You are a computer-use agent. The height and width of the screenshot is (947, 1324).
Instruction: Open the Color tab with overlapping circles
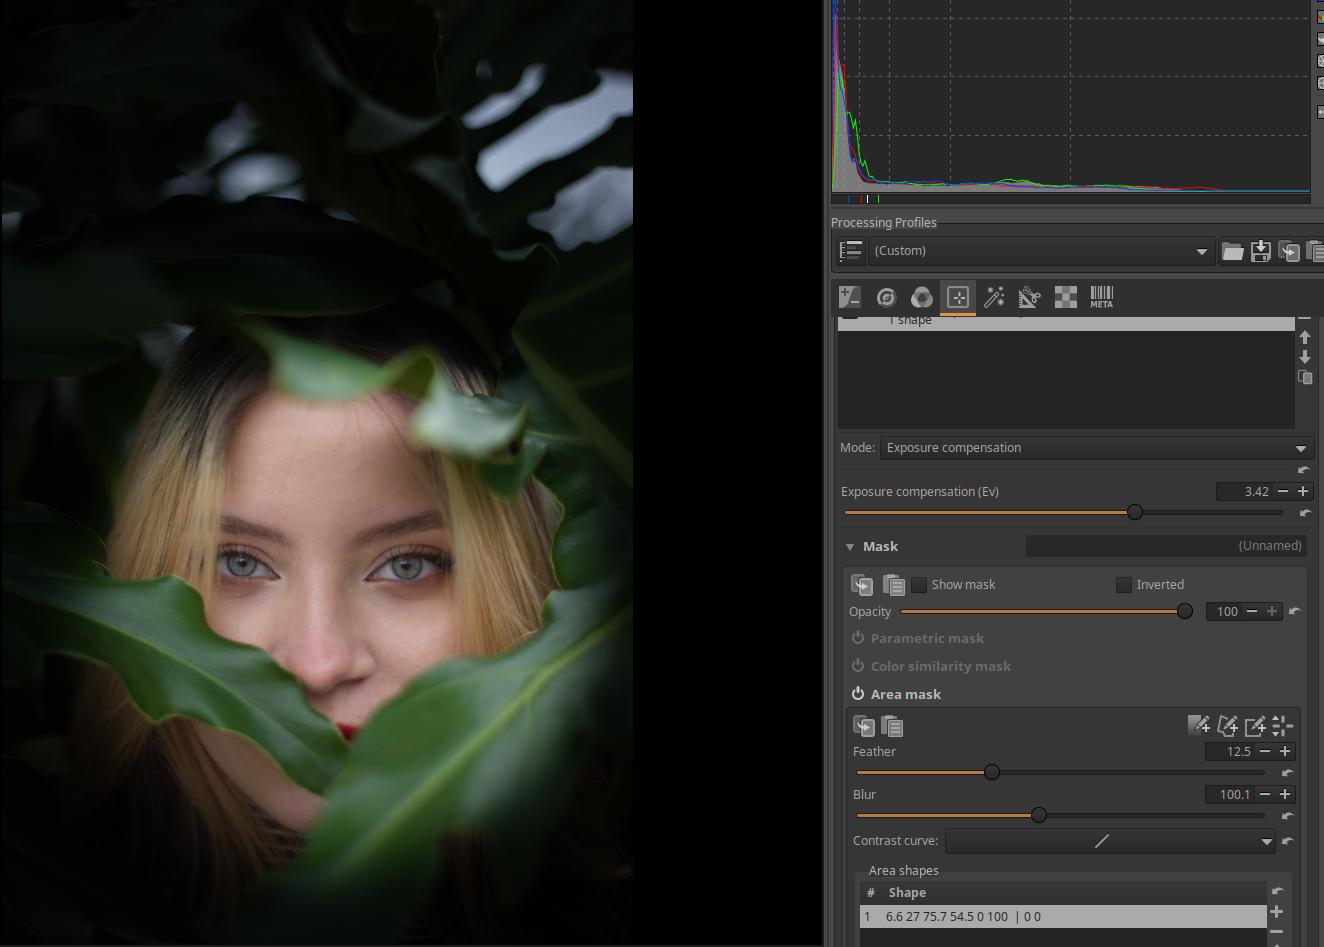[922, 297]
